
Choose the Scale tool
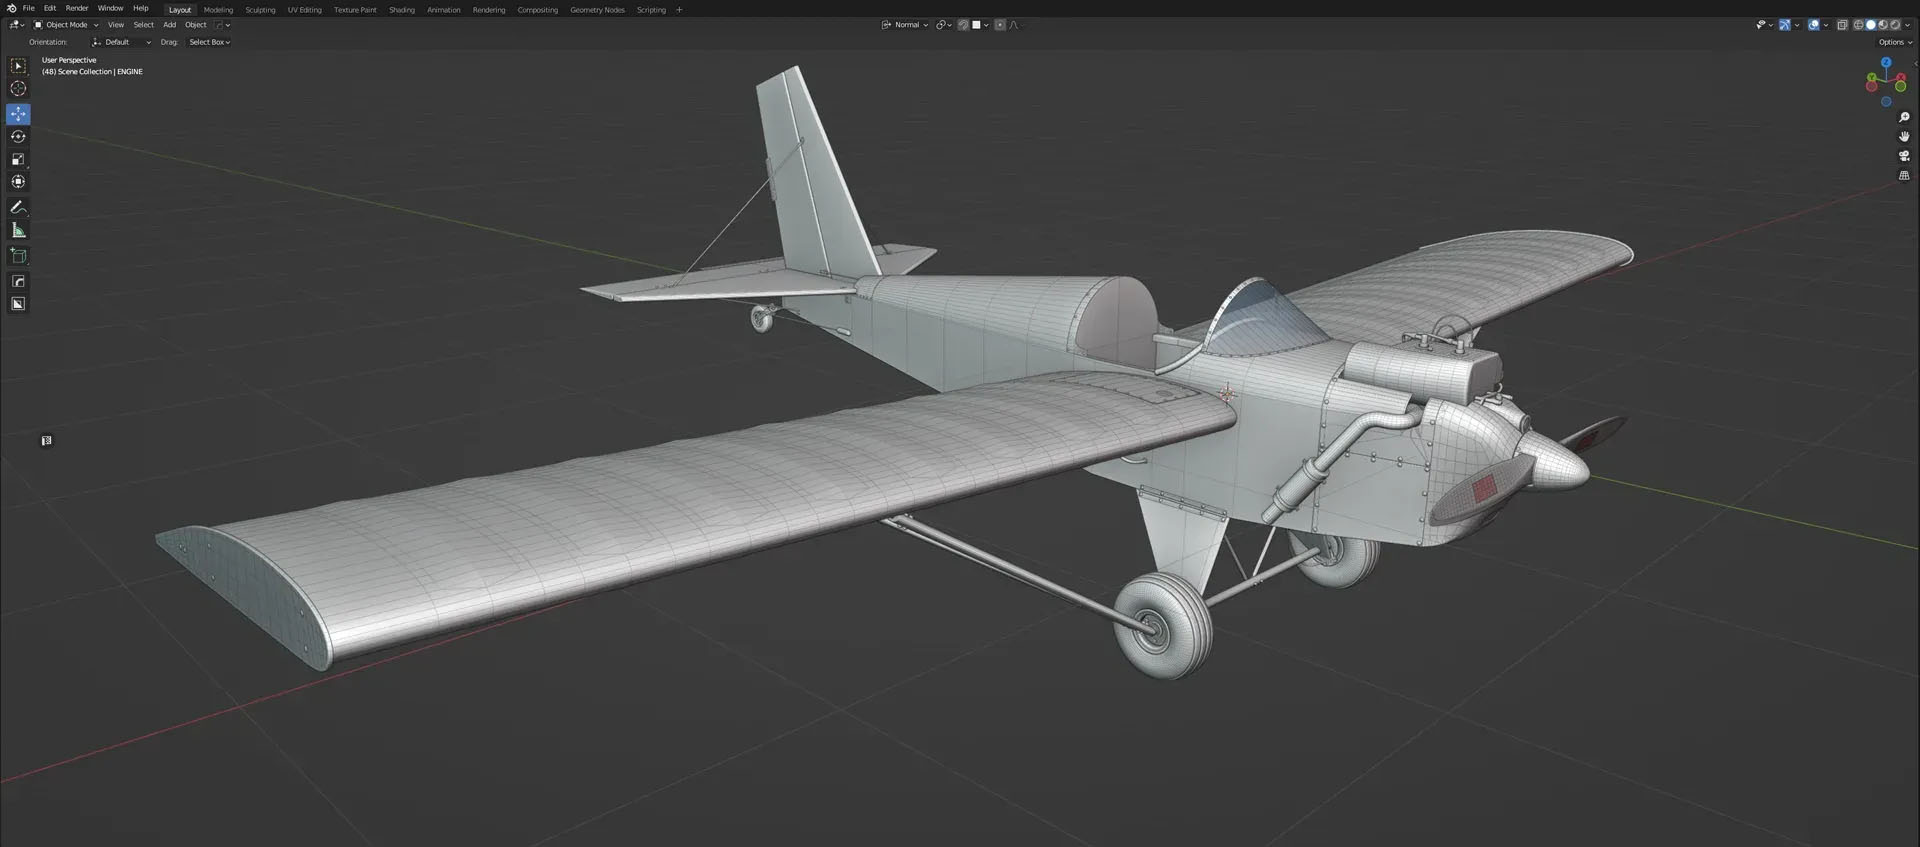coord(18,160)
